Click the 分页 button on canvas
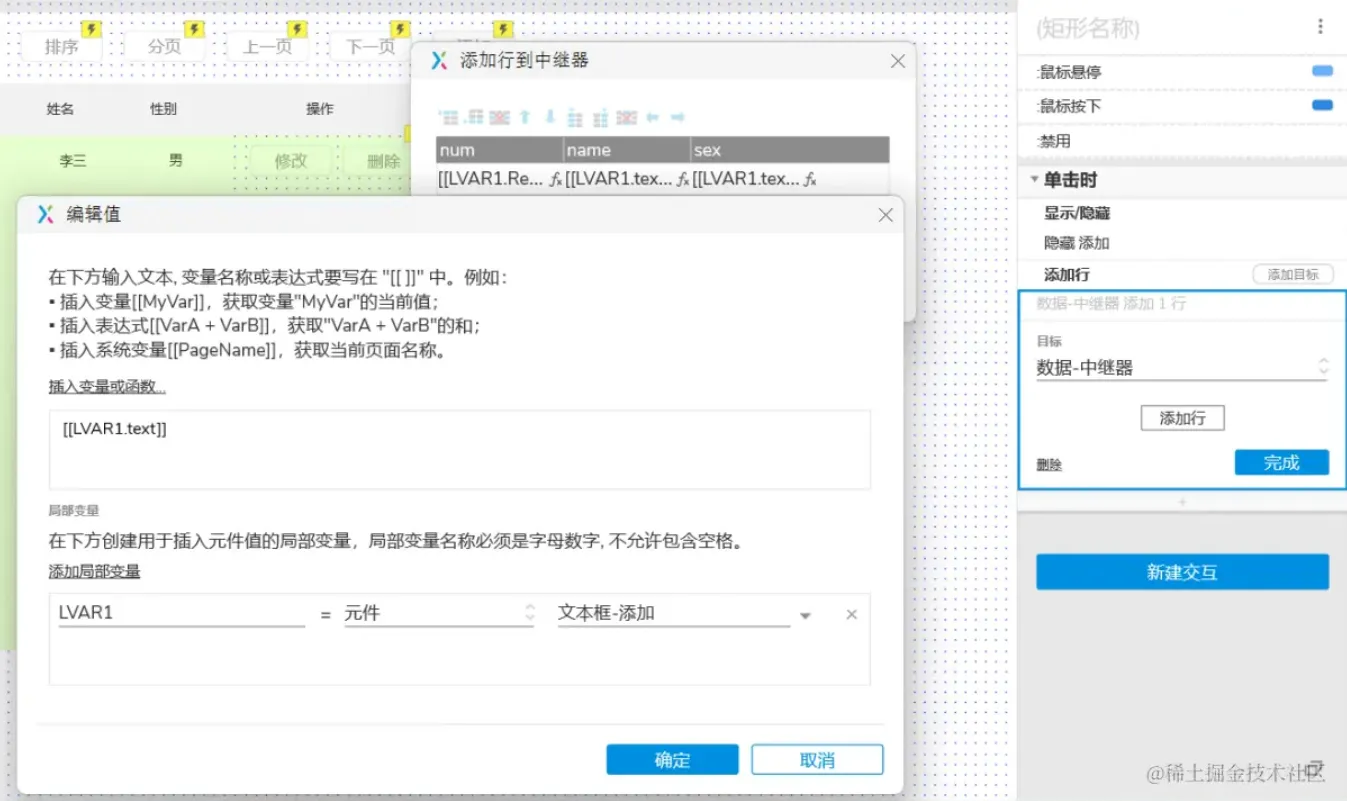The height and width of the screenshot is (801, 1347). tap(165, 46)
